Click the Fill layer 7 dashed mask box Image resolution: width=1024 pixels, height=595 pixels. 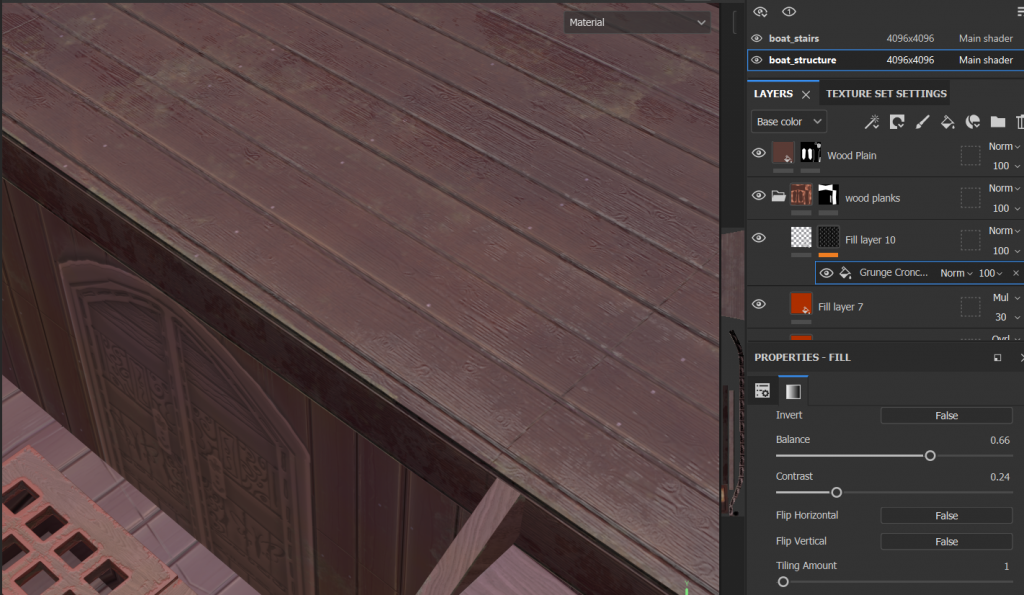click(x=970, y=306)
